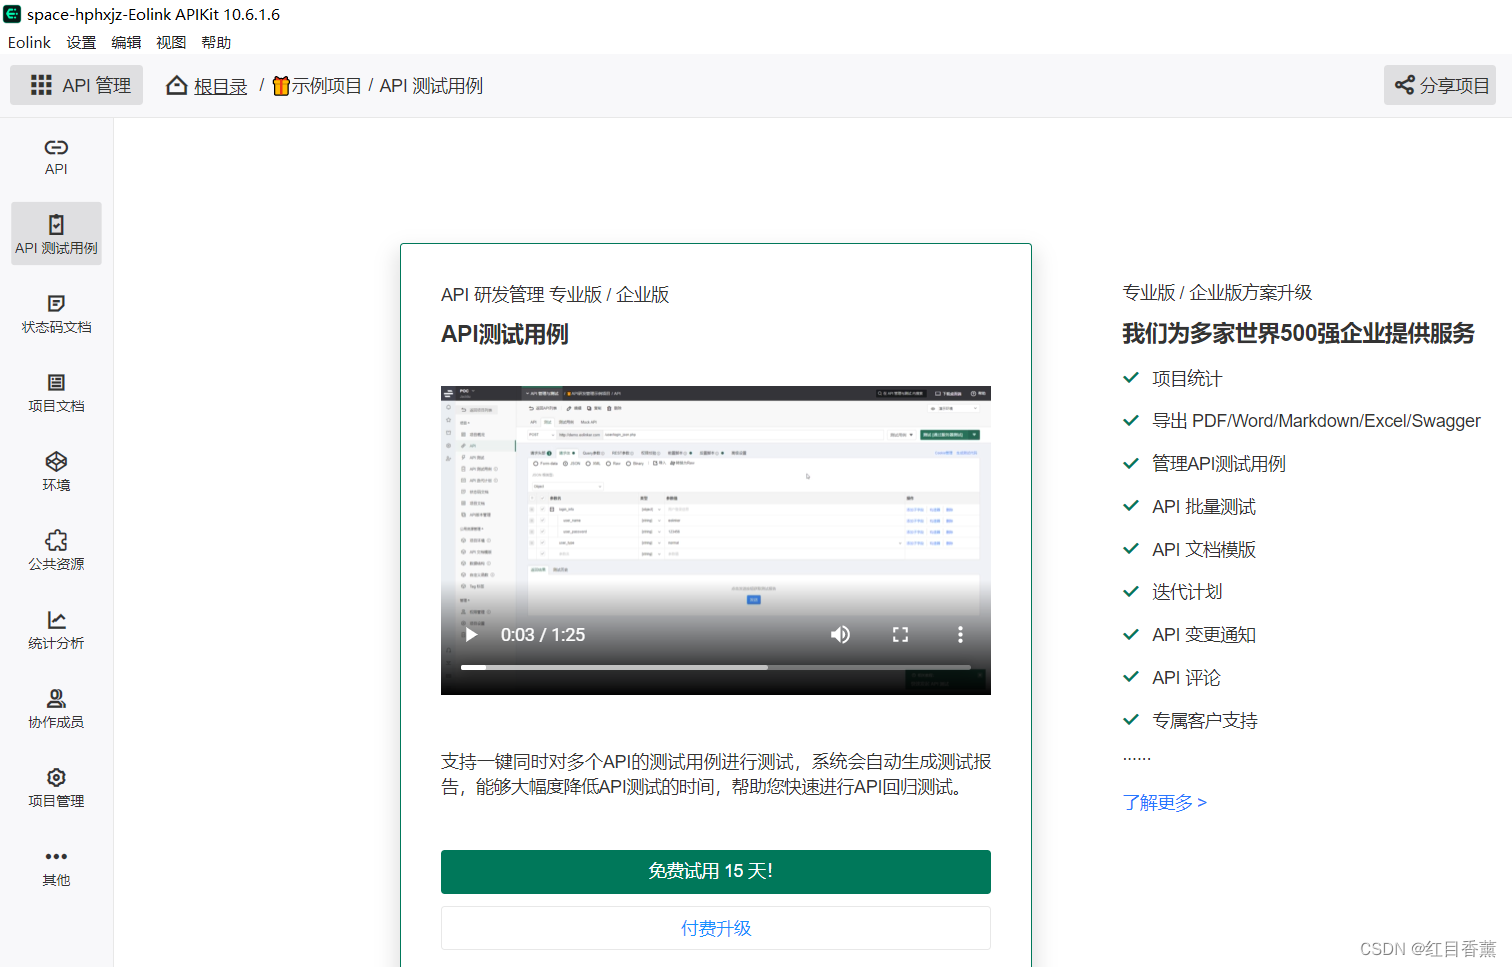This screenshot has width=1512, height=967.
Task: Click 专业版 / 企业版方案升级 heading
Action: point(1217,292)
